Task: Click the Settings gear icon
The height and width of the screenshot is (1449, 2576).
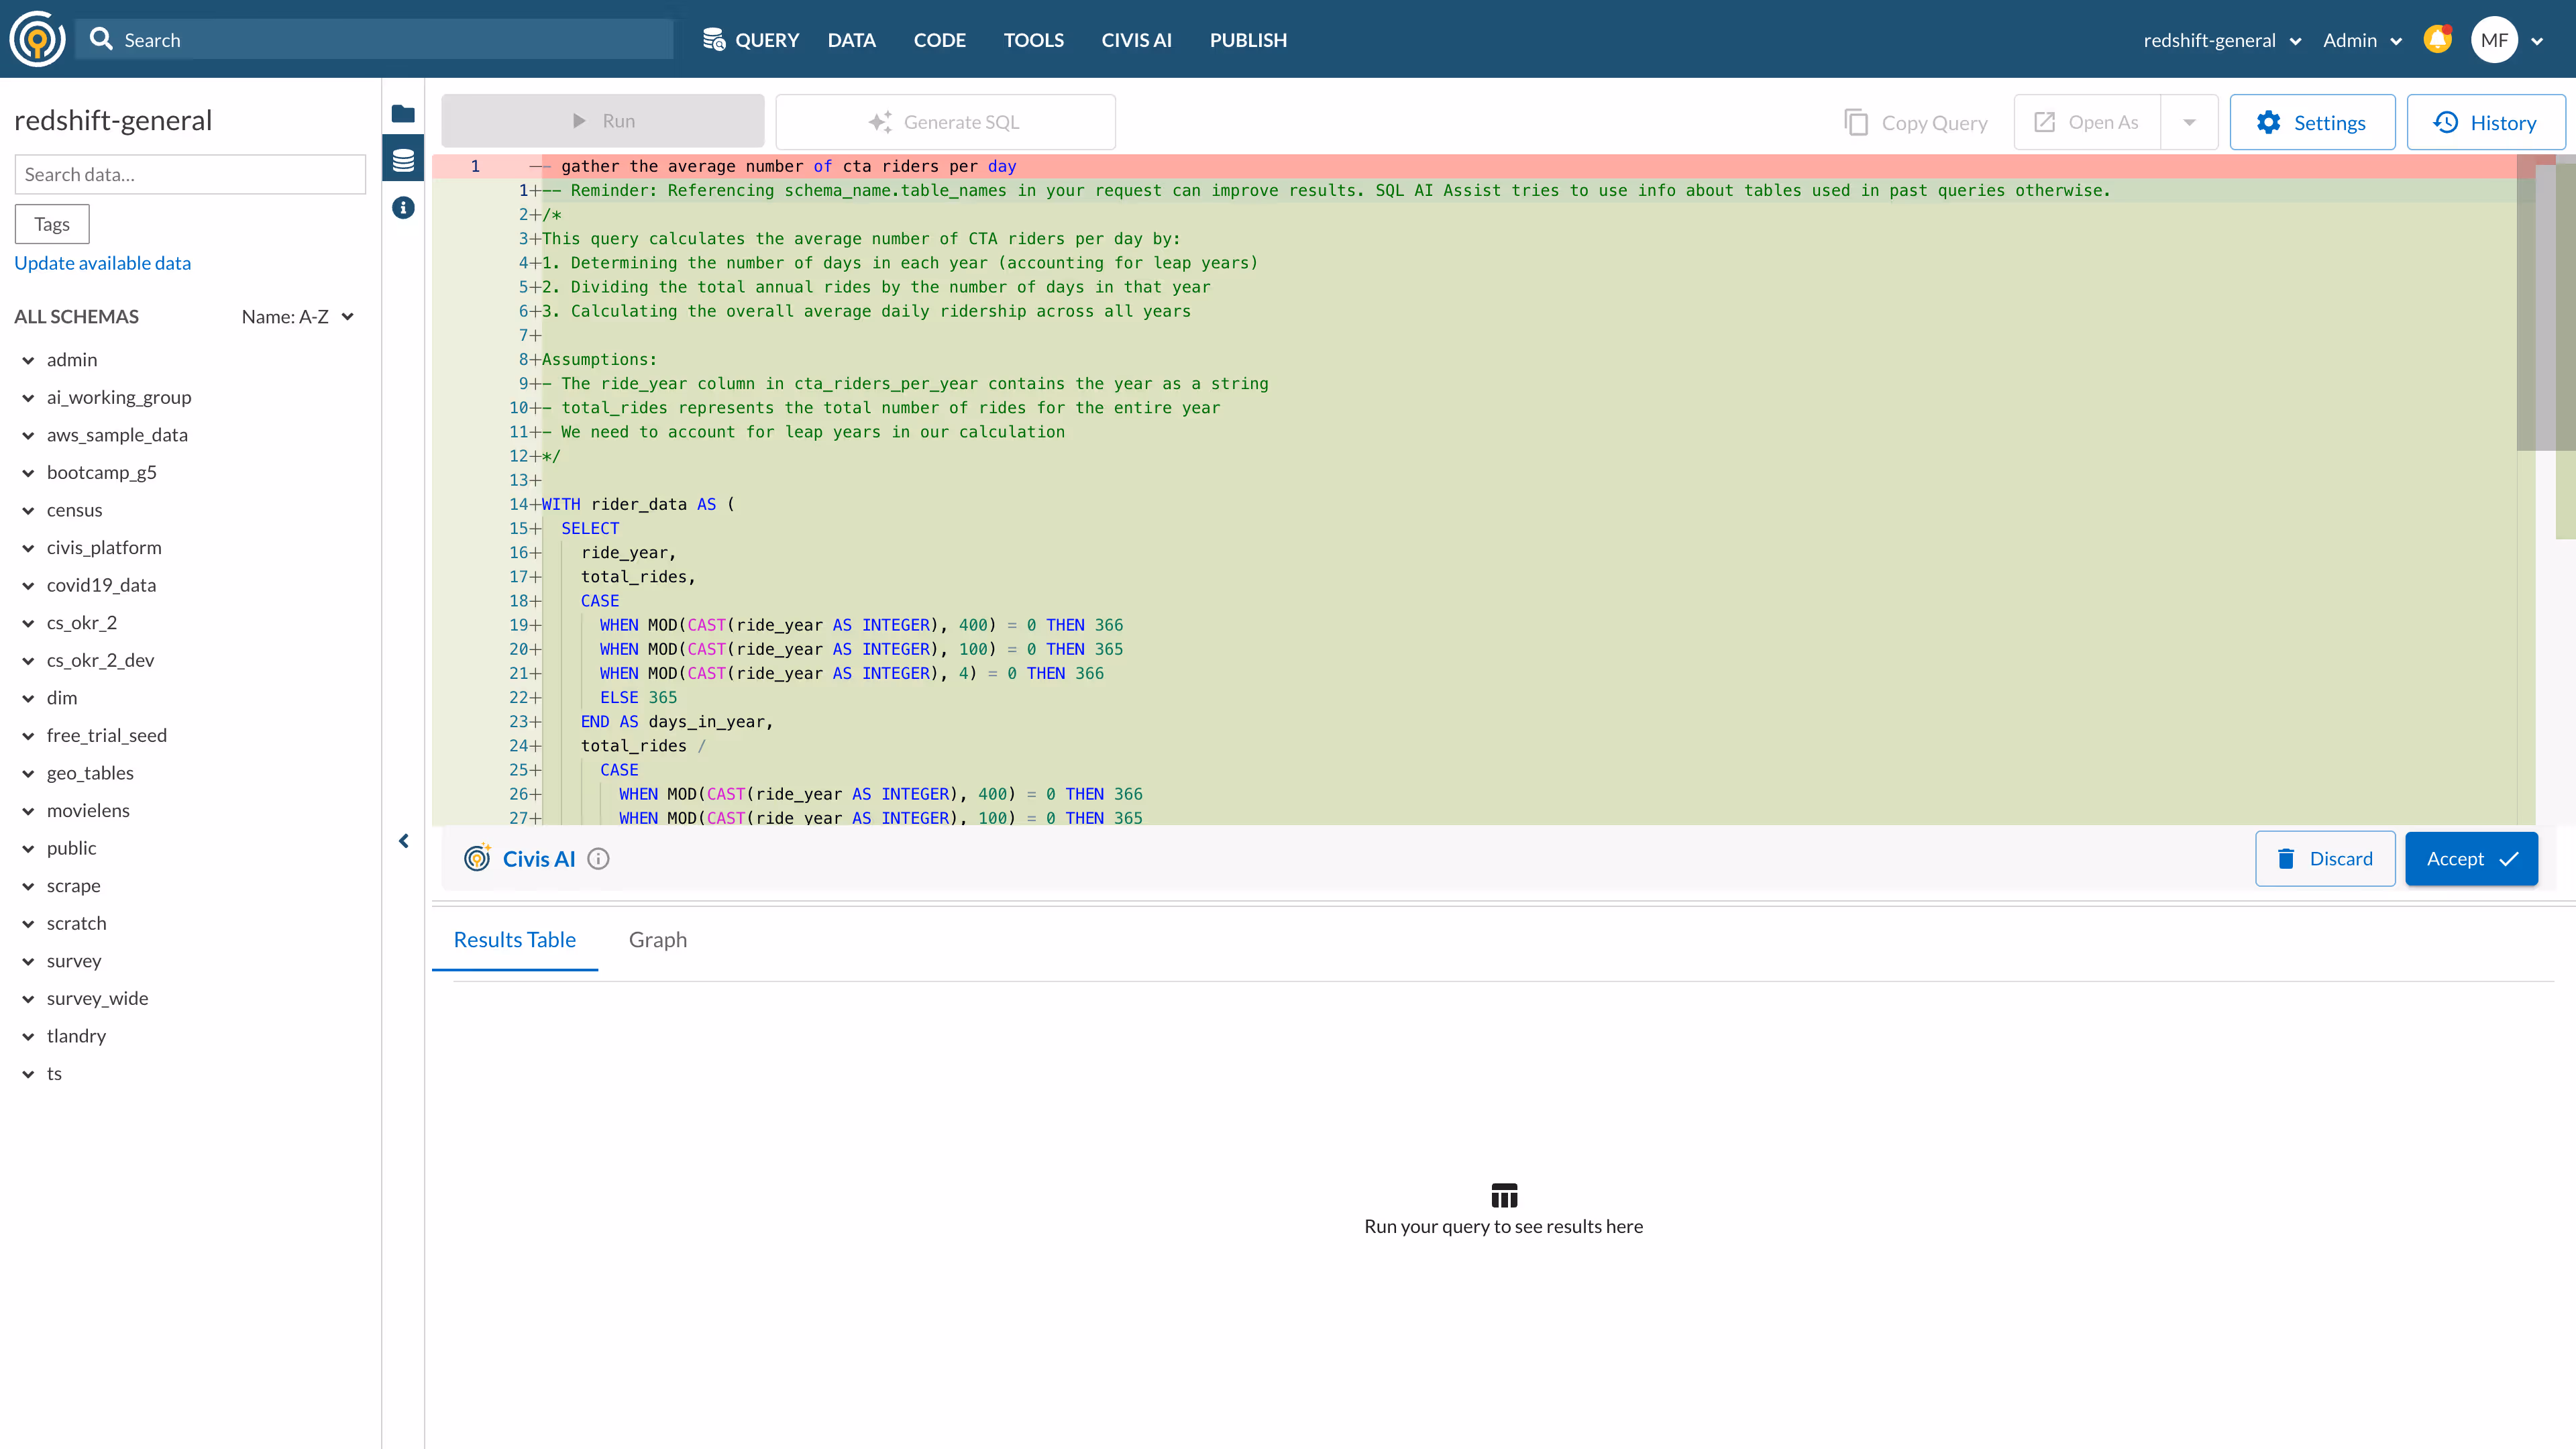Action: [x=2268, y=122]
